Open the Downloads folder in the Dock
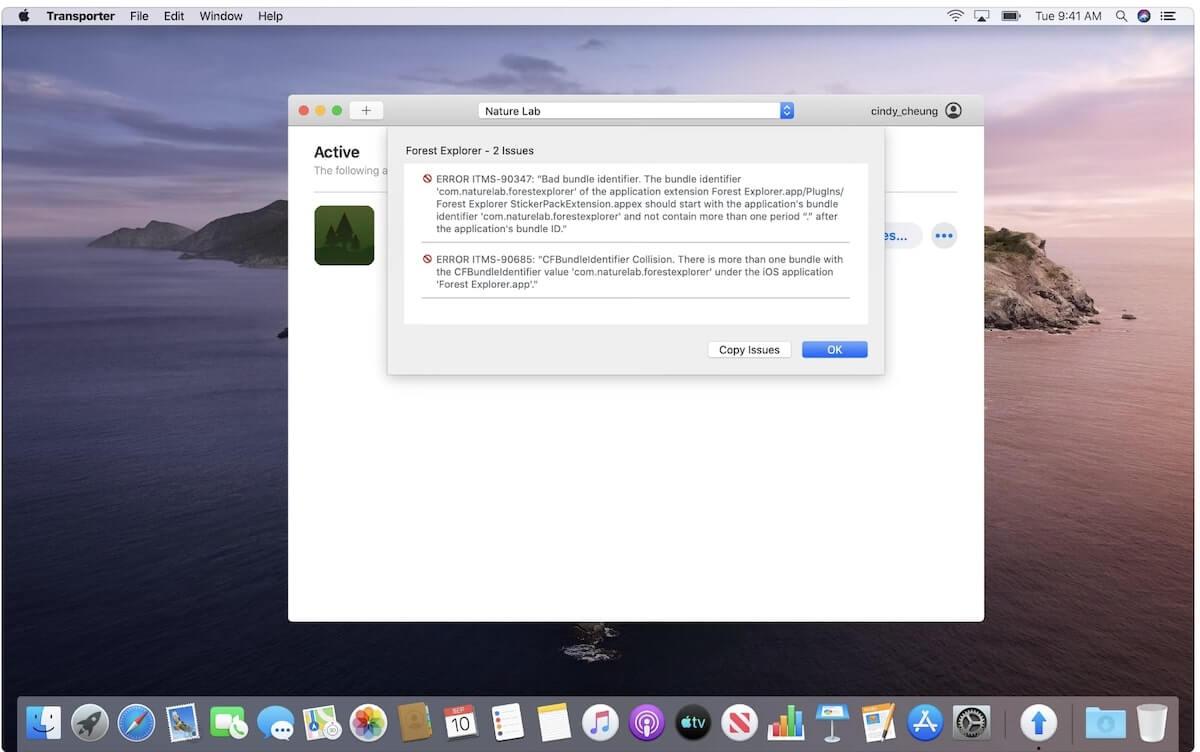The width and height of the screenshot is (1200, 752). [x=1105, y=721]
